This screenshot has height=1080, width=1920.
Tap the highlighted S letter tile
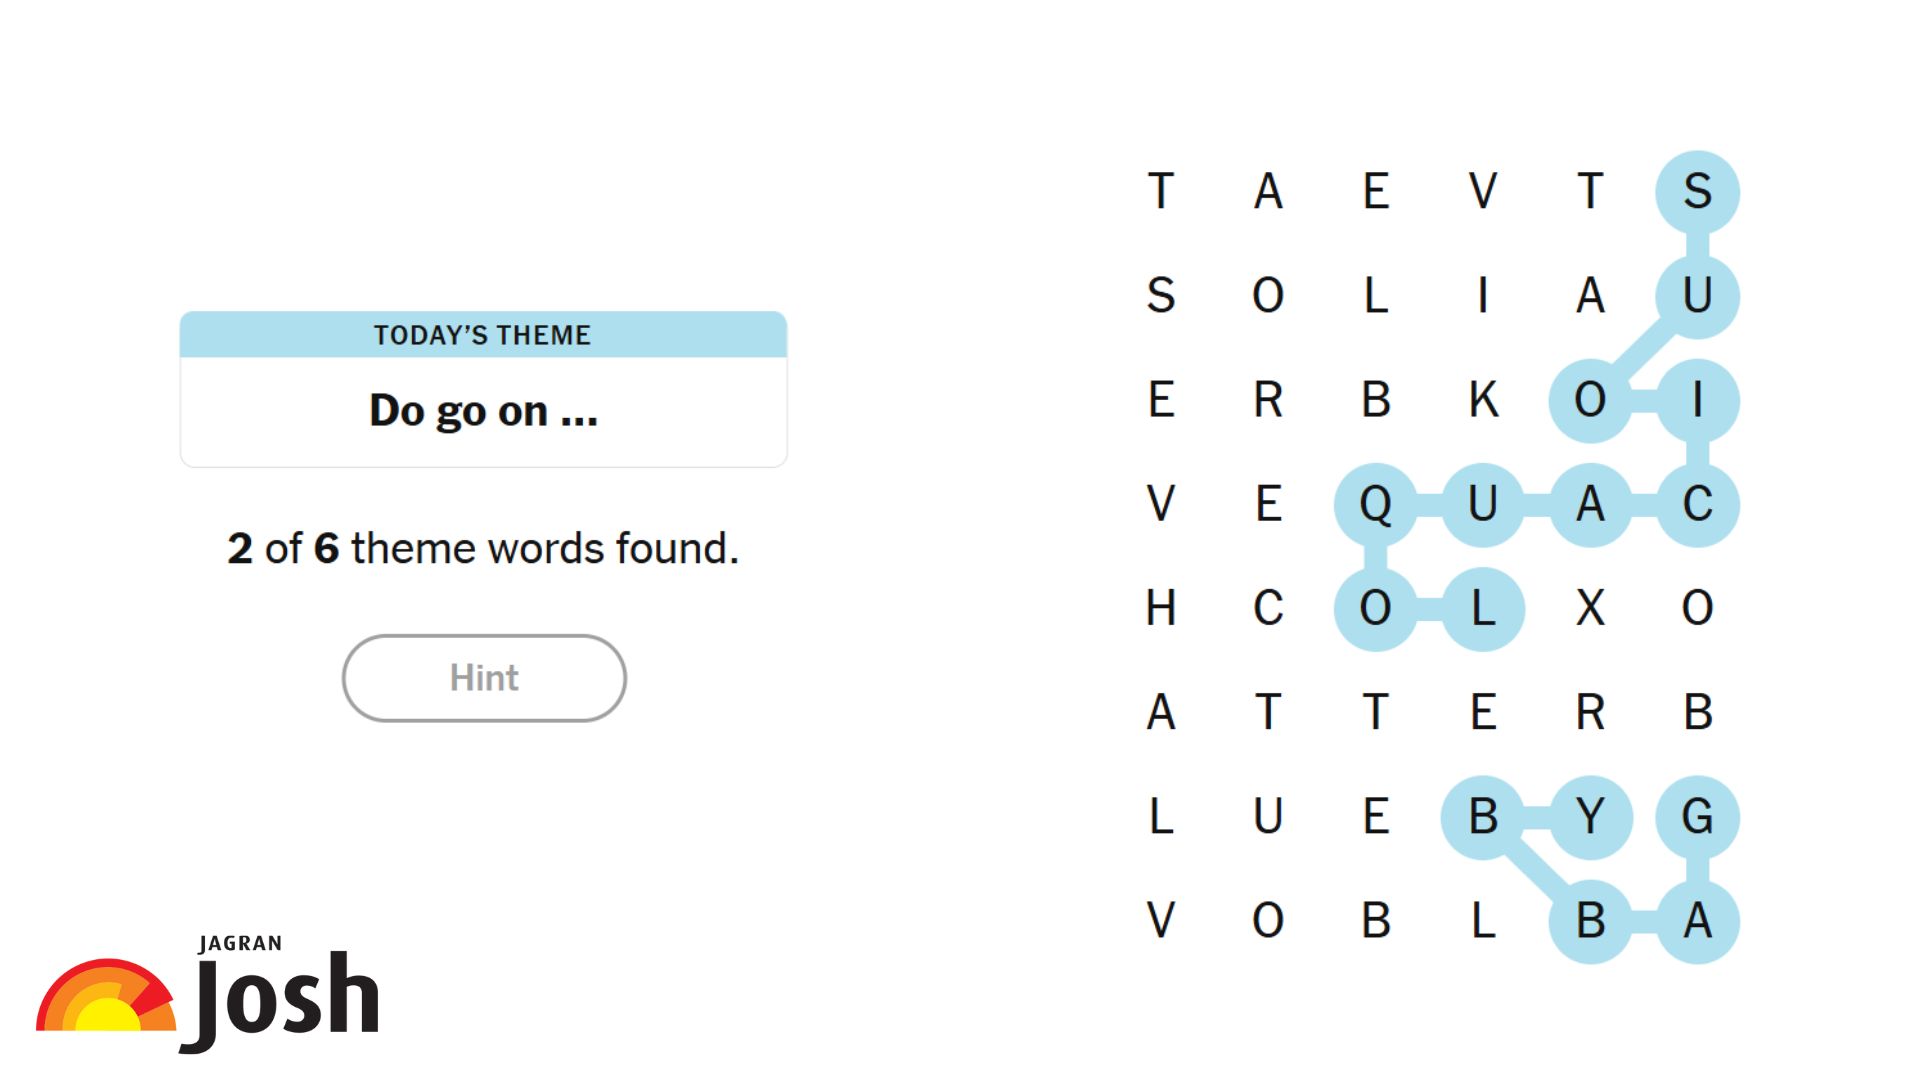pos(1697,192)
